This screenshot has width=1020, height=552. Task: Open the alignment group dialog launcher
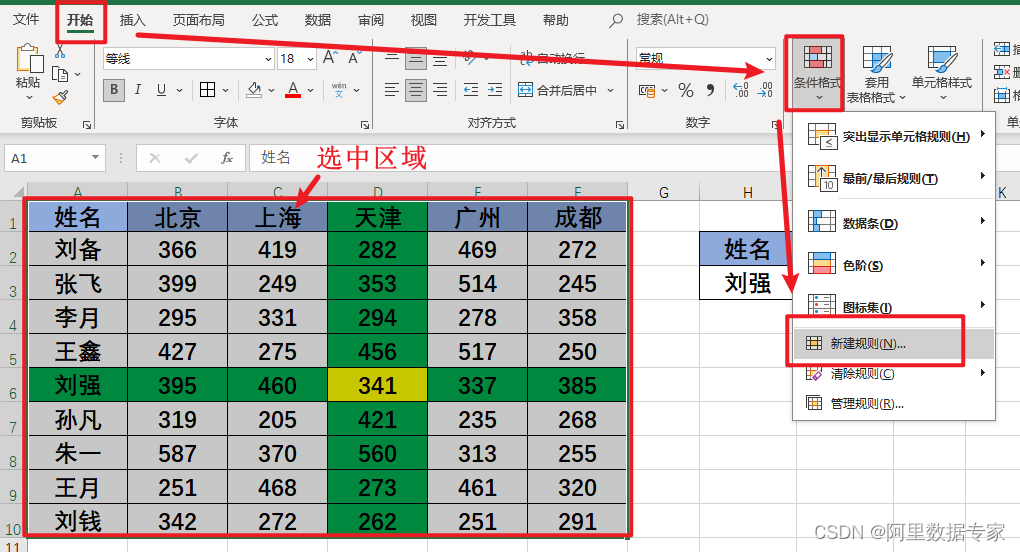coord(619,124)
